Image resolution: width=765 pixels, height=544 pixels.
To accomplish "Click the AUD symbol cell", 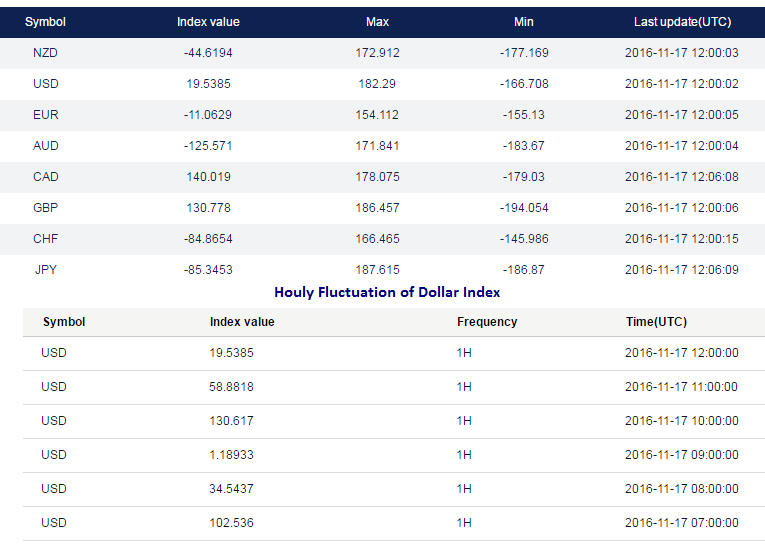I will 45,146.
